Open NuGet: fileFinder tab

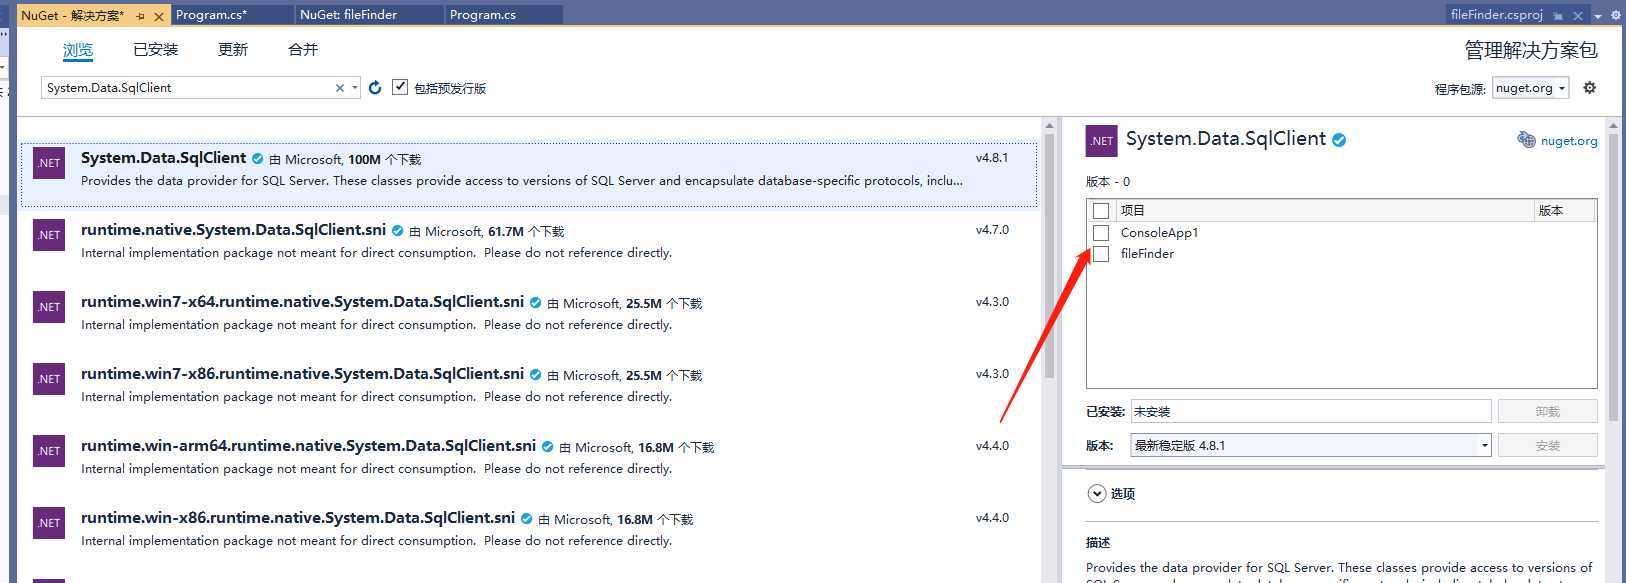pos(370,15)
